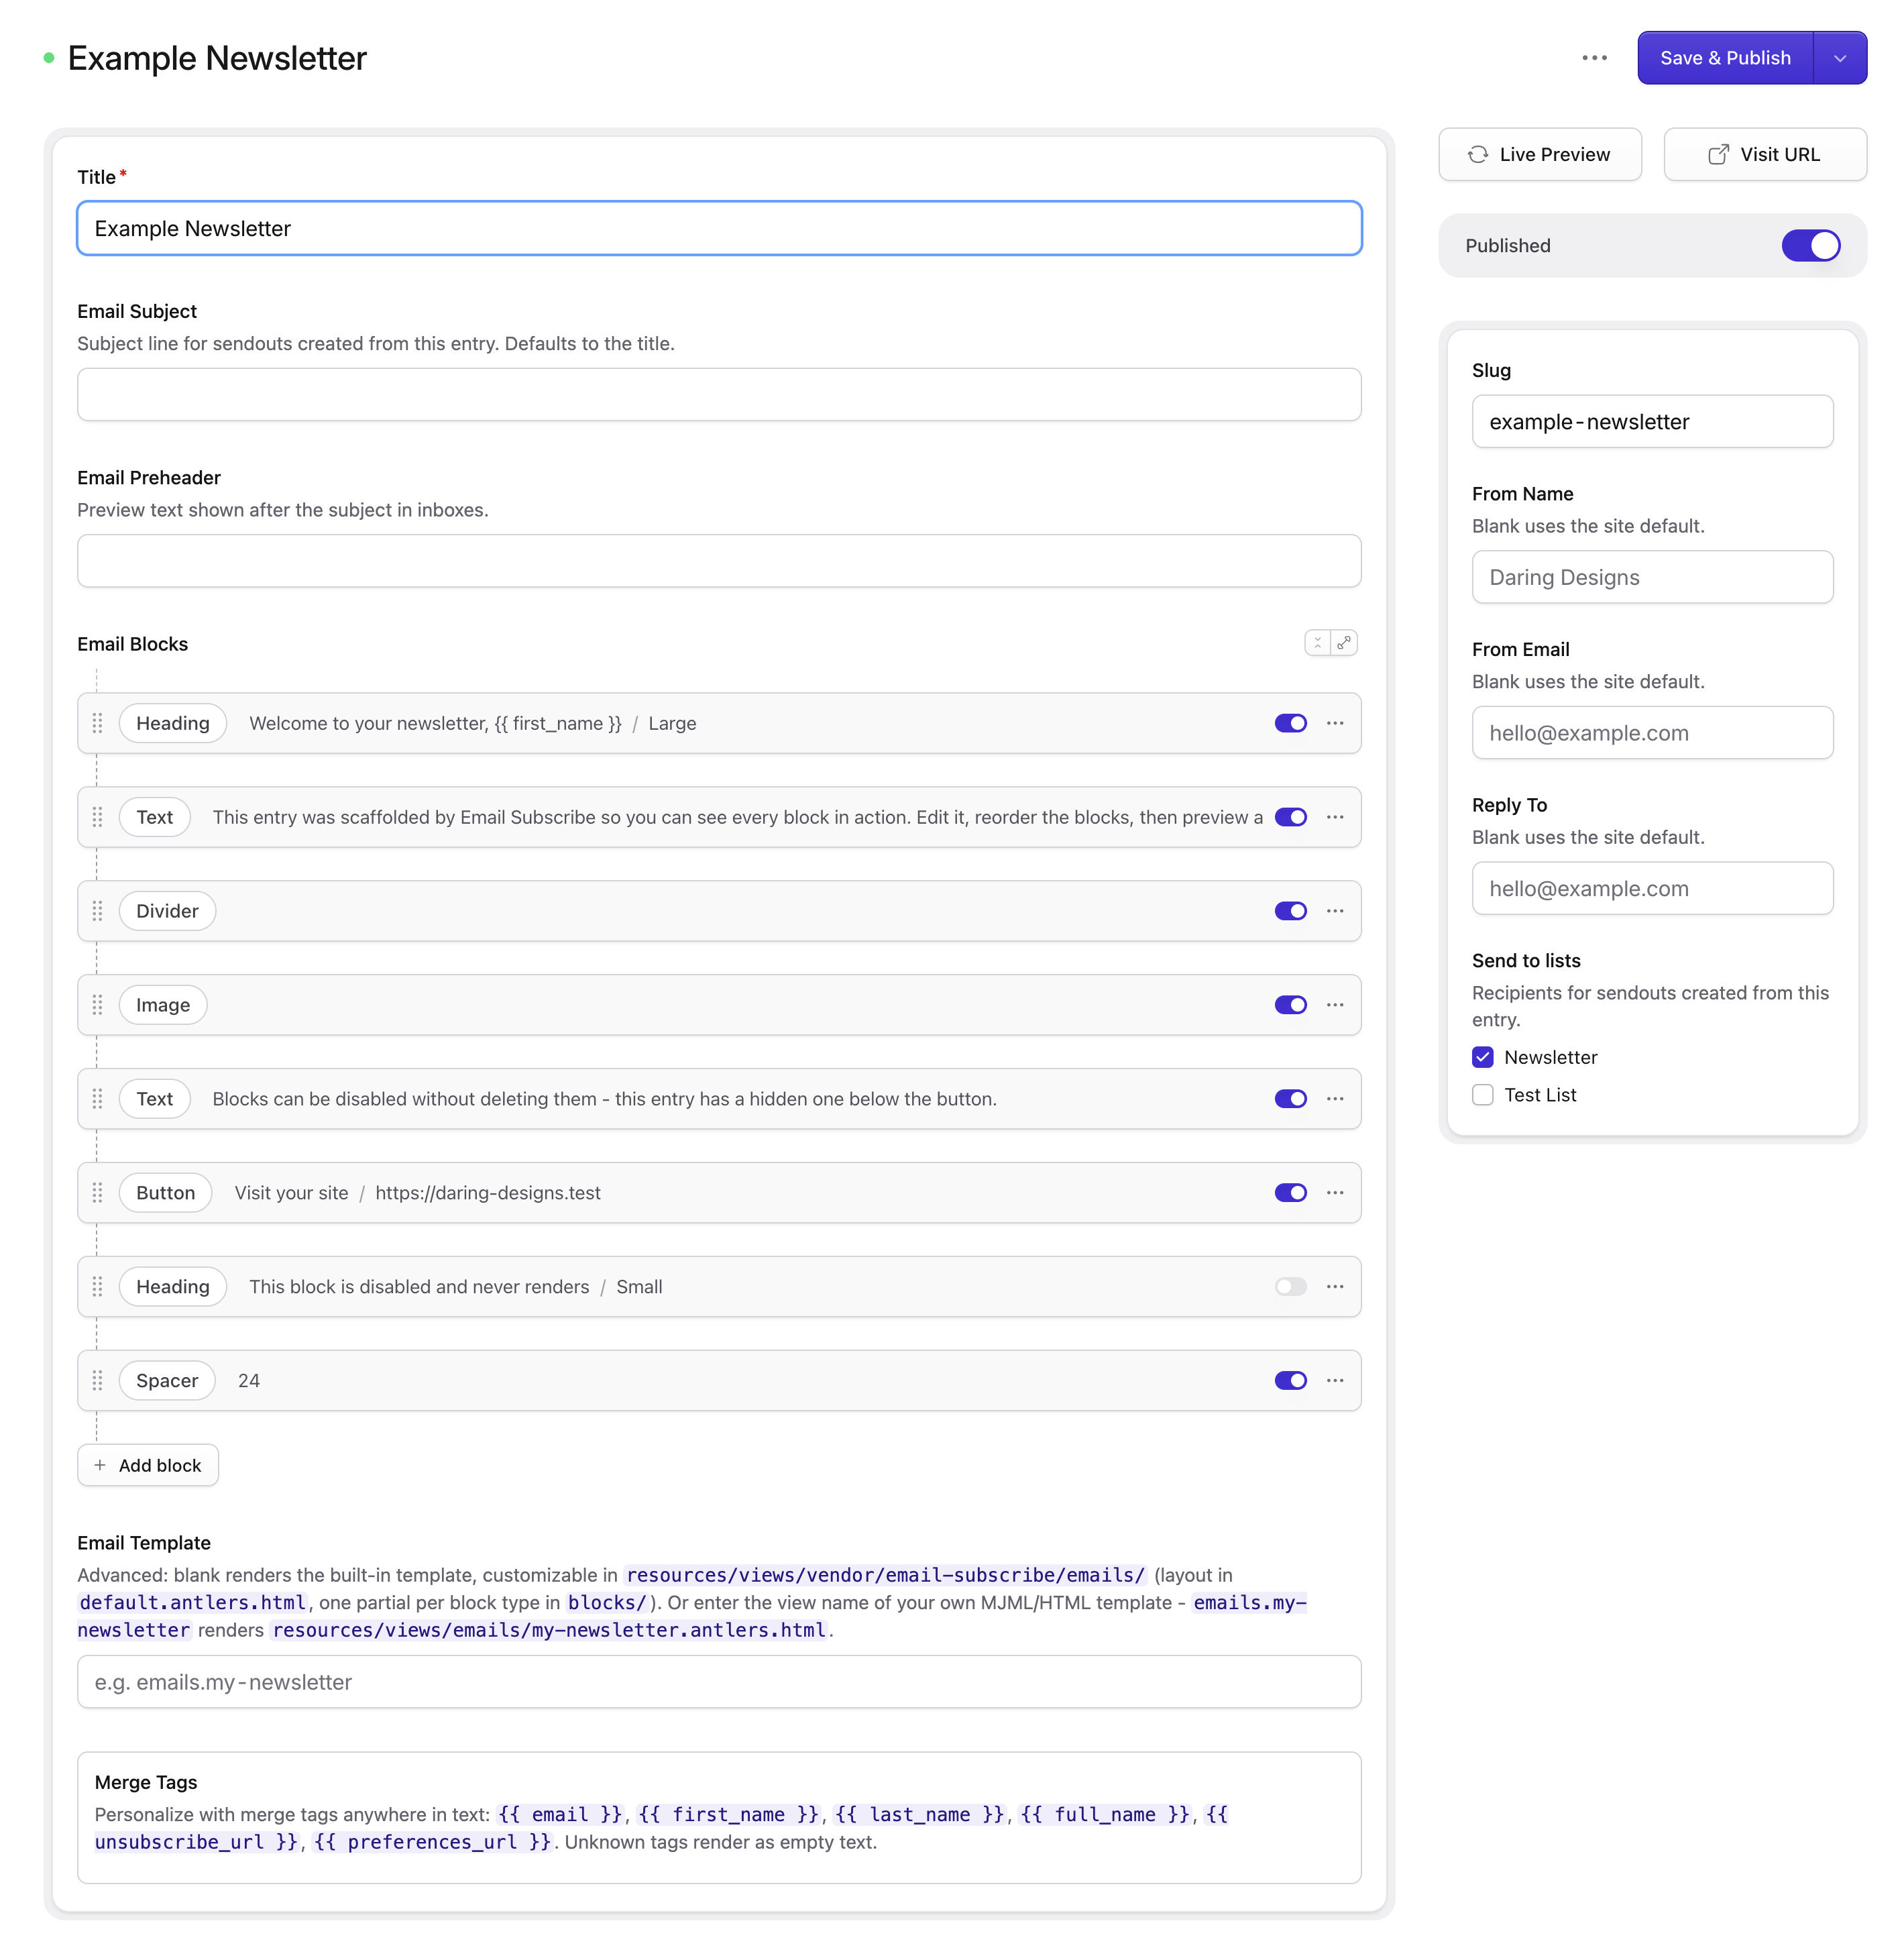1902x1960 pixels.
Task: Click the '{{ first_name }}' merge tag code
Action: 728,1814
